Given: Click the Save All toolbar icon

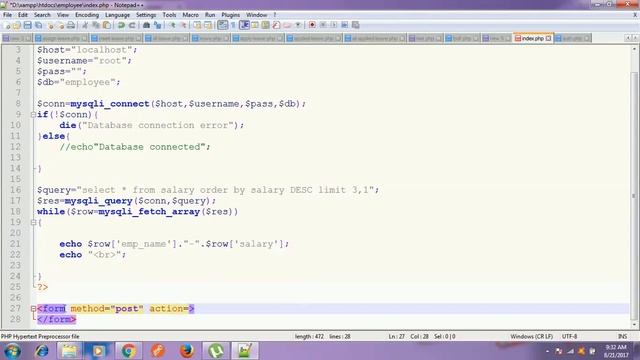Looking at the screenshot, I should click(38, 25).
